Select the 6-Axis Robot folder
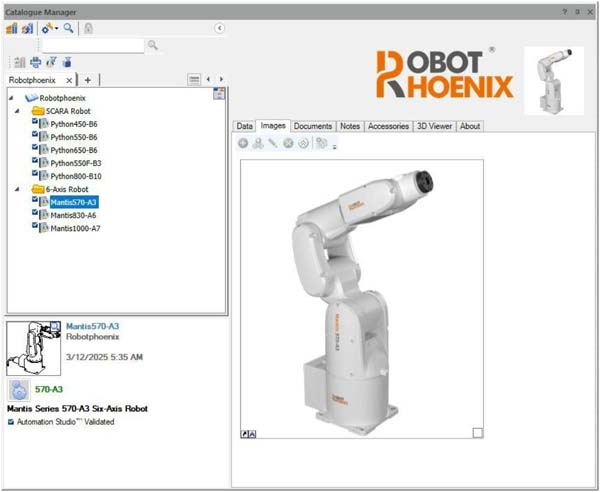 coord(67,189)
